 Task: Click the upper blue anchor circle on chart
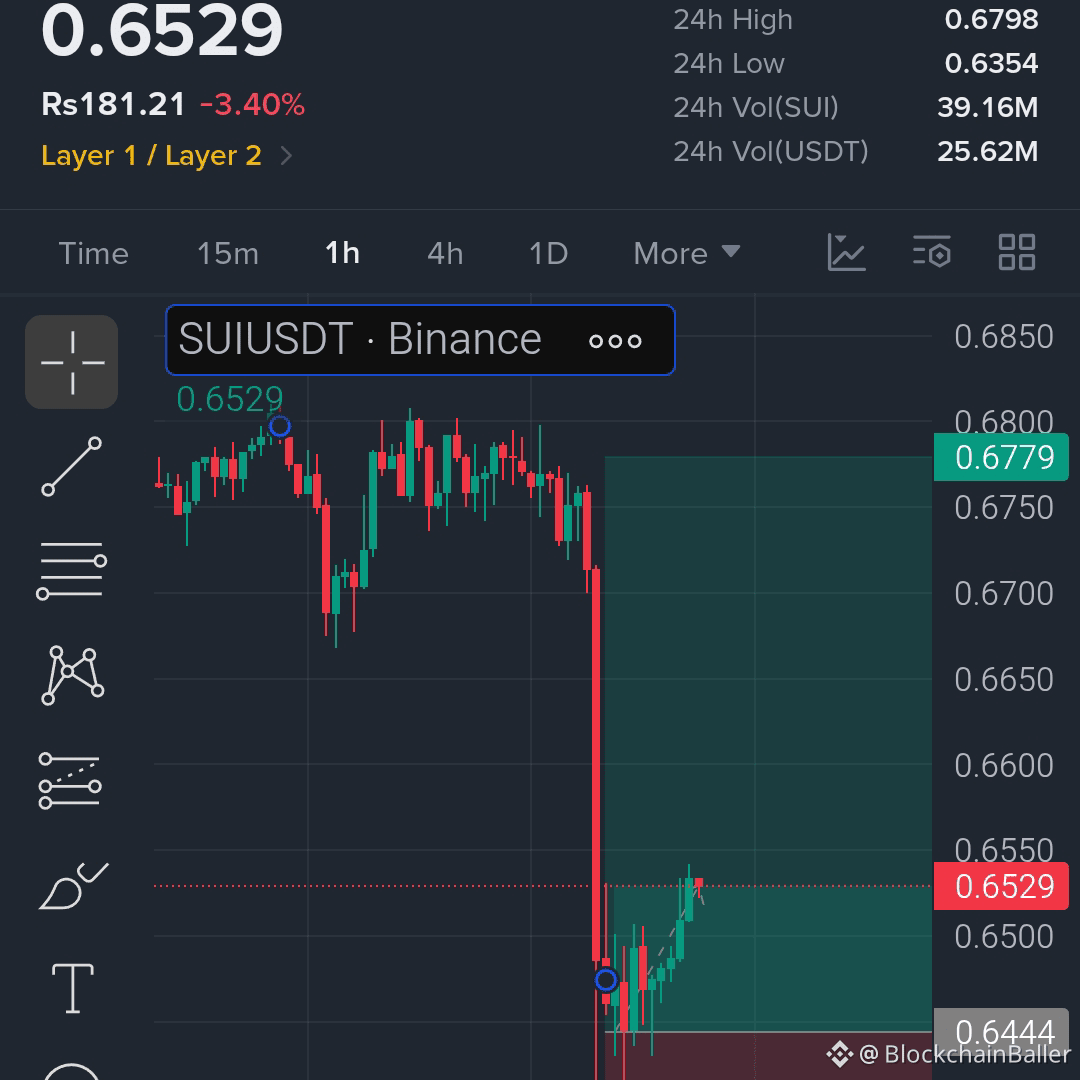click(x=280, y=426)
